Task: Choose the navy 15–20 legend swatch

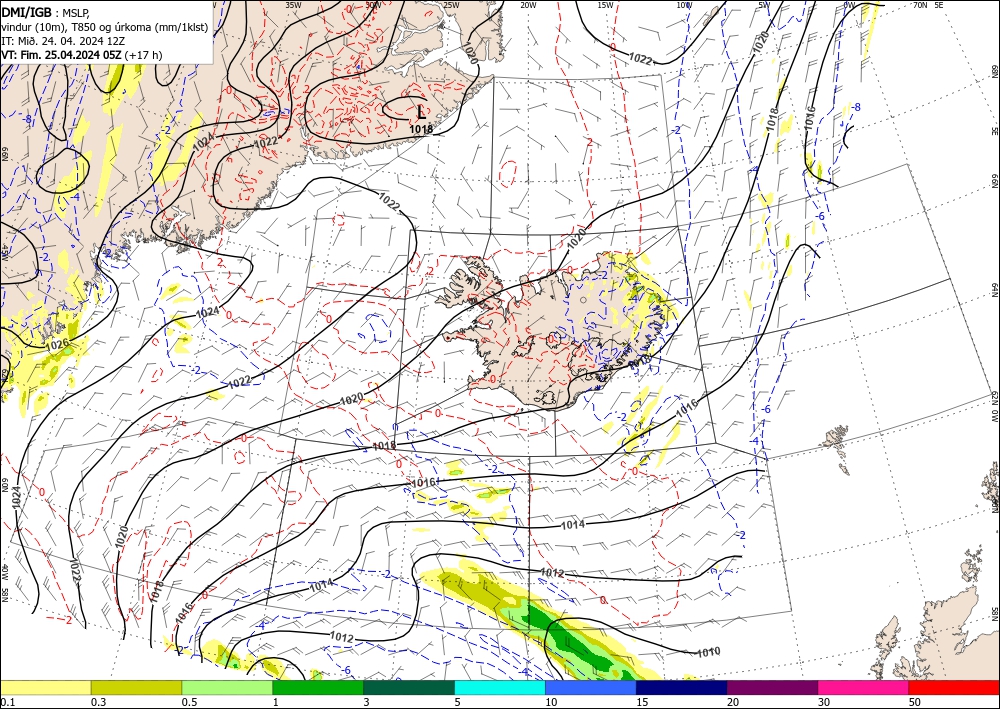Action: (x=682, y=687)
